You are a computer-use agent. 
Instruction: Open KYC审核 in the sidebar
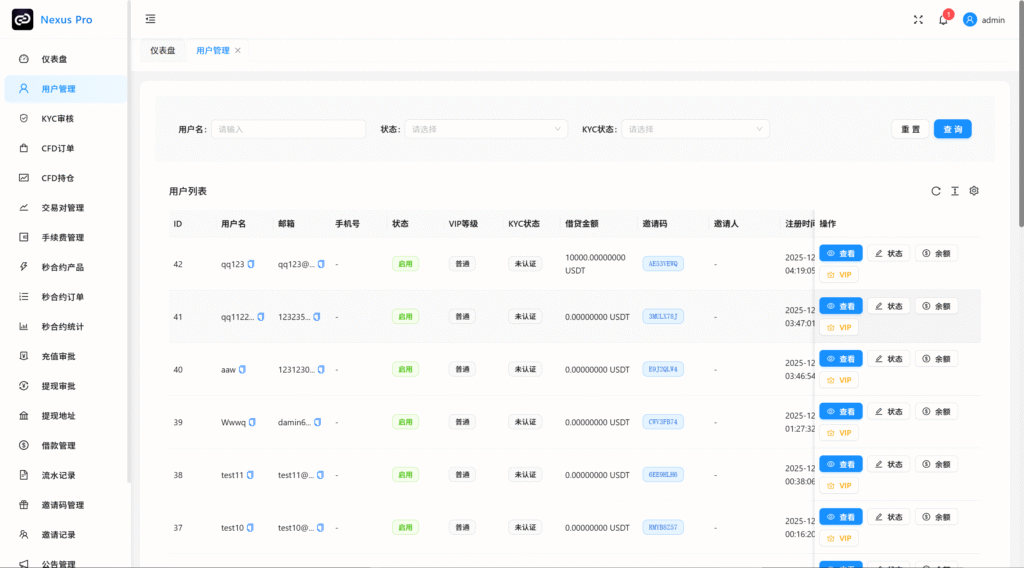57,118
